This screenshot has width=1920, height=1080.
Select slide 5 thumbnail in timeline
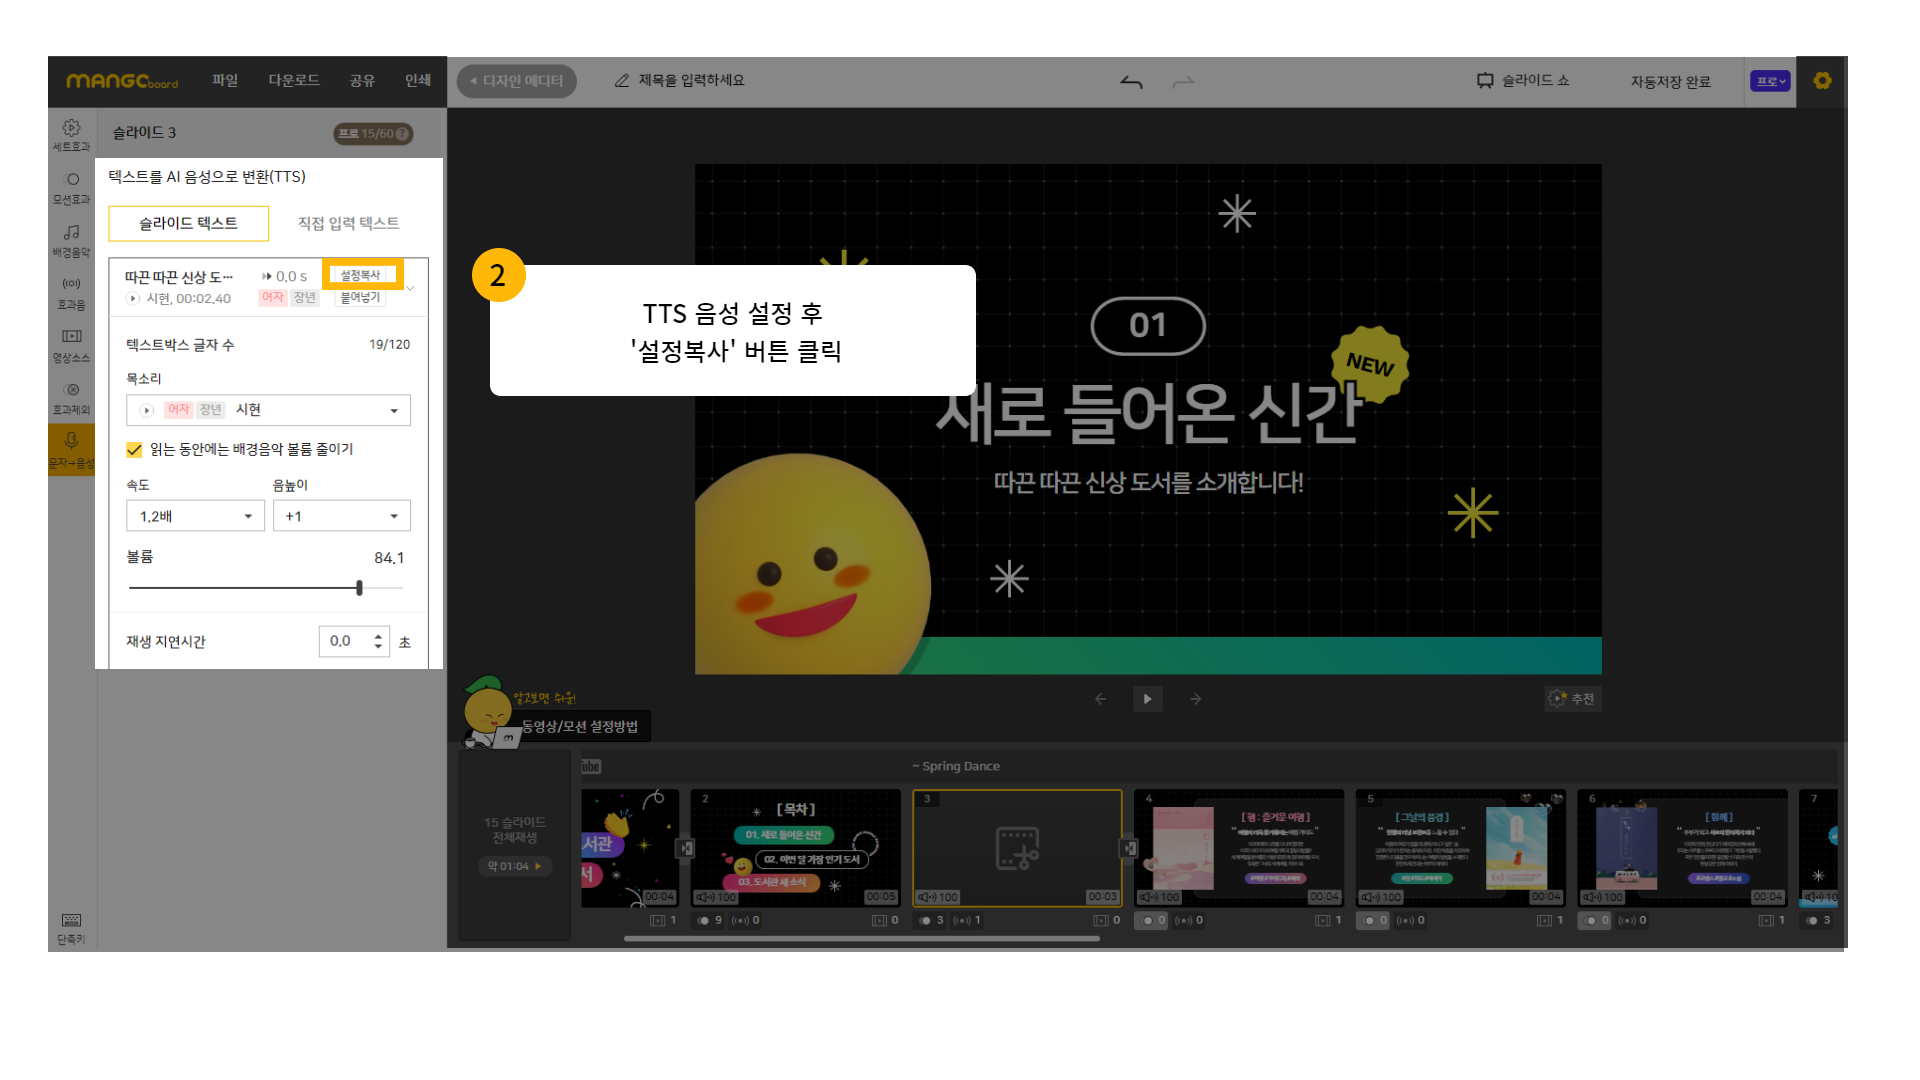1461,848
